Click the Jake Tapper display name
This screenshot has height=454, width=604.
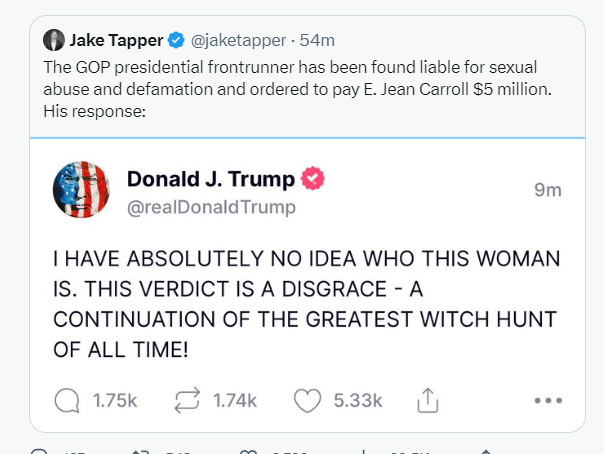click(116, 40)
